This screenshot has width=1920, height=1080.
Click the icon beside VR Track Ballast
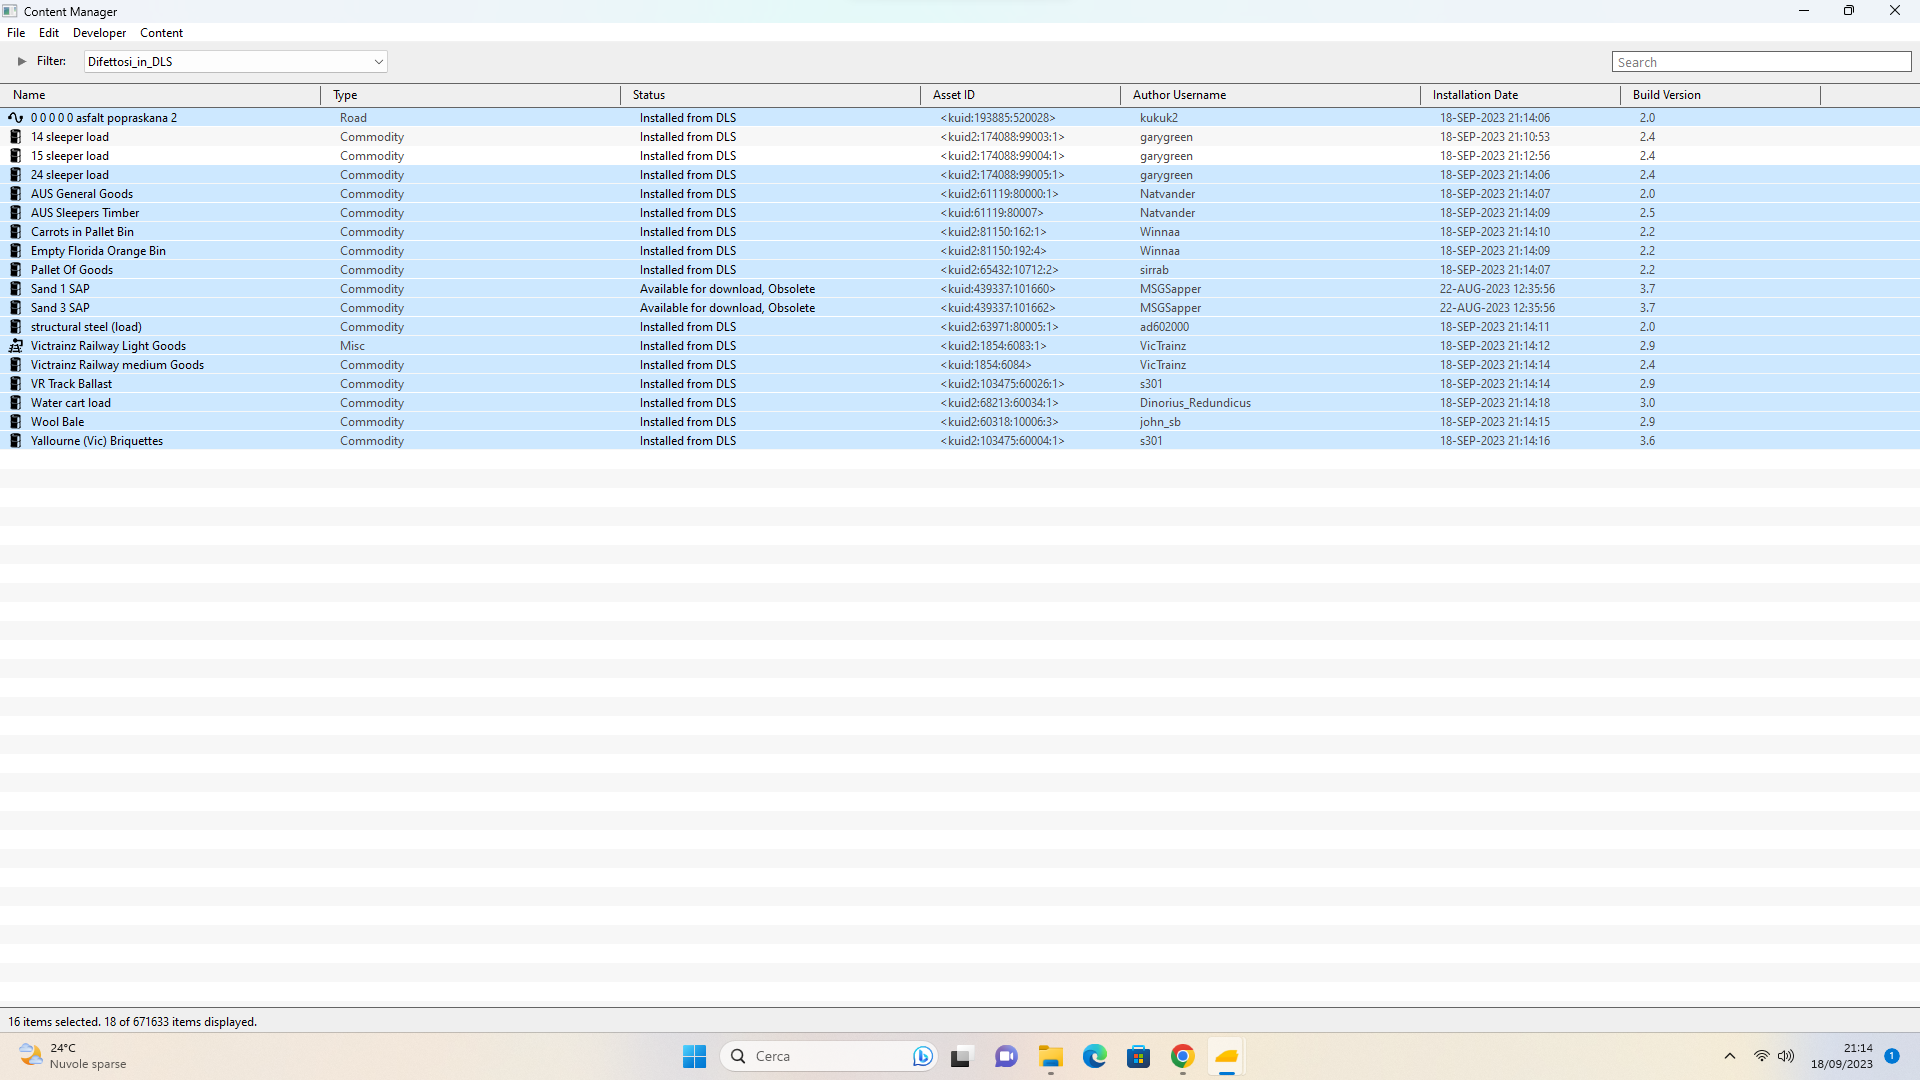click(15, 384)
